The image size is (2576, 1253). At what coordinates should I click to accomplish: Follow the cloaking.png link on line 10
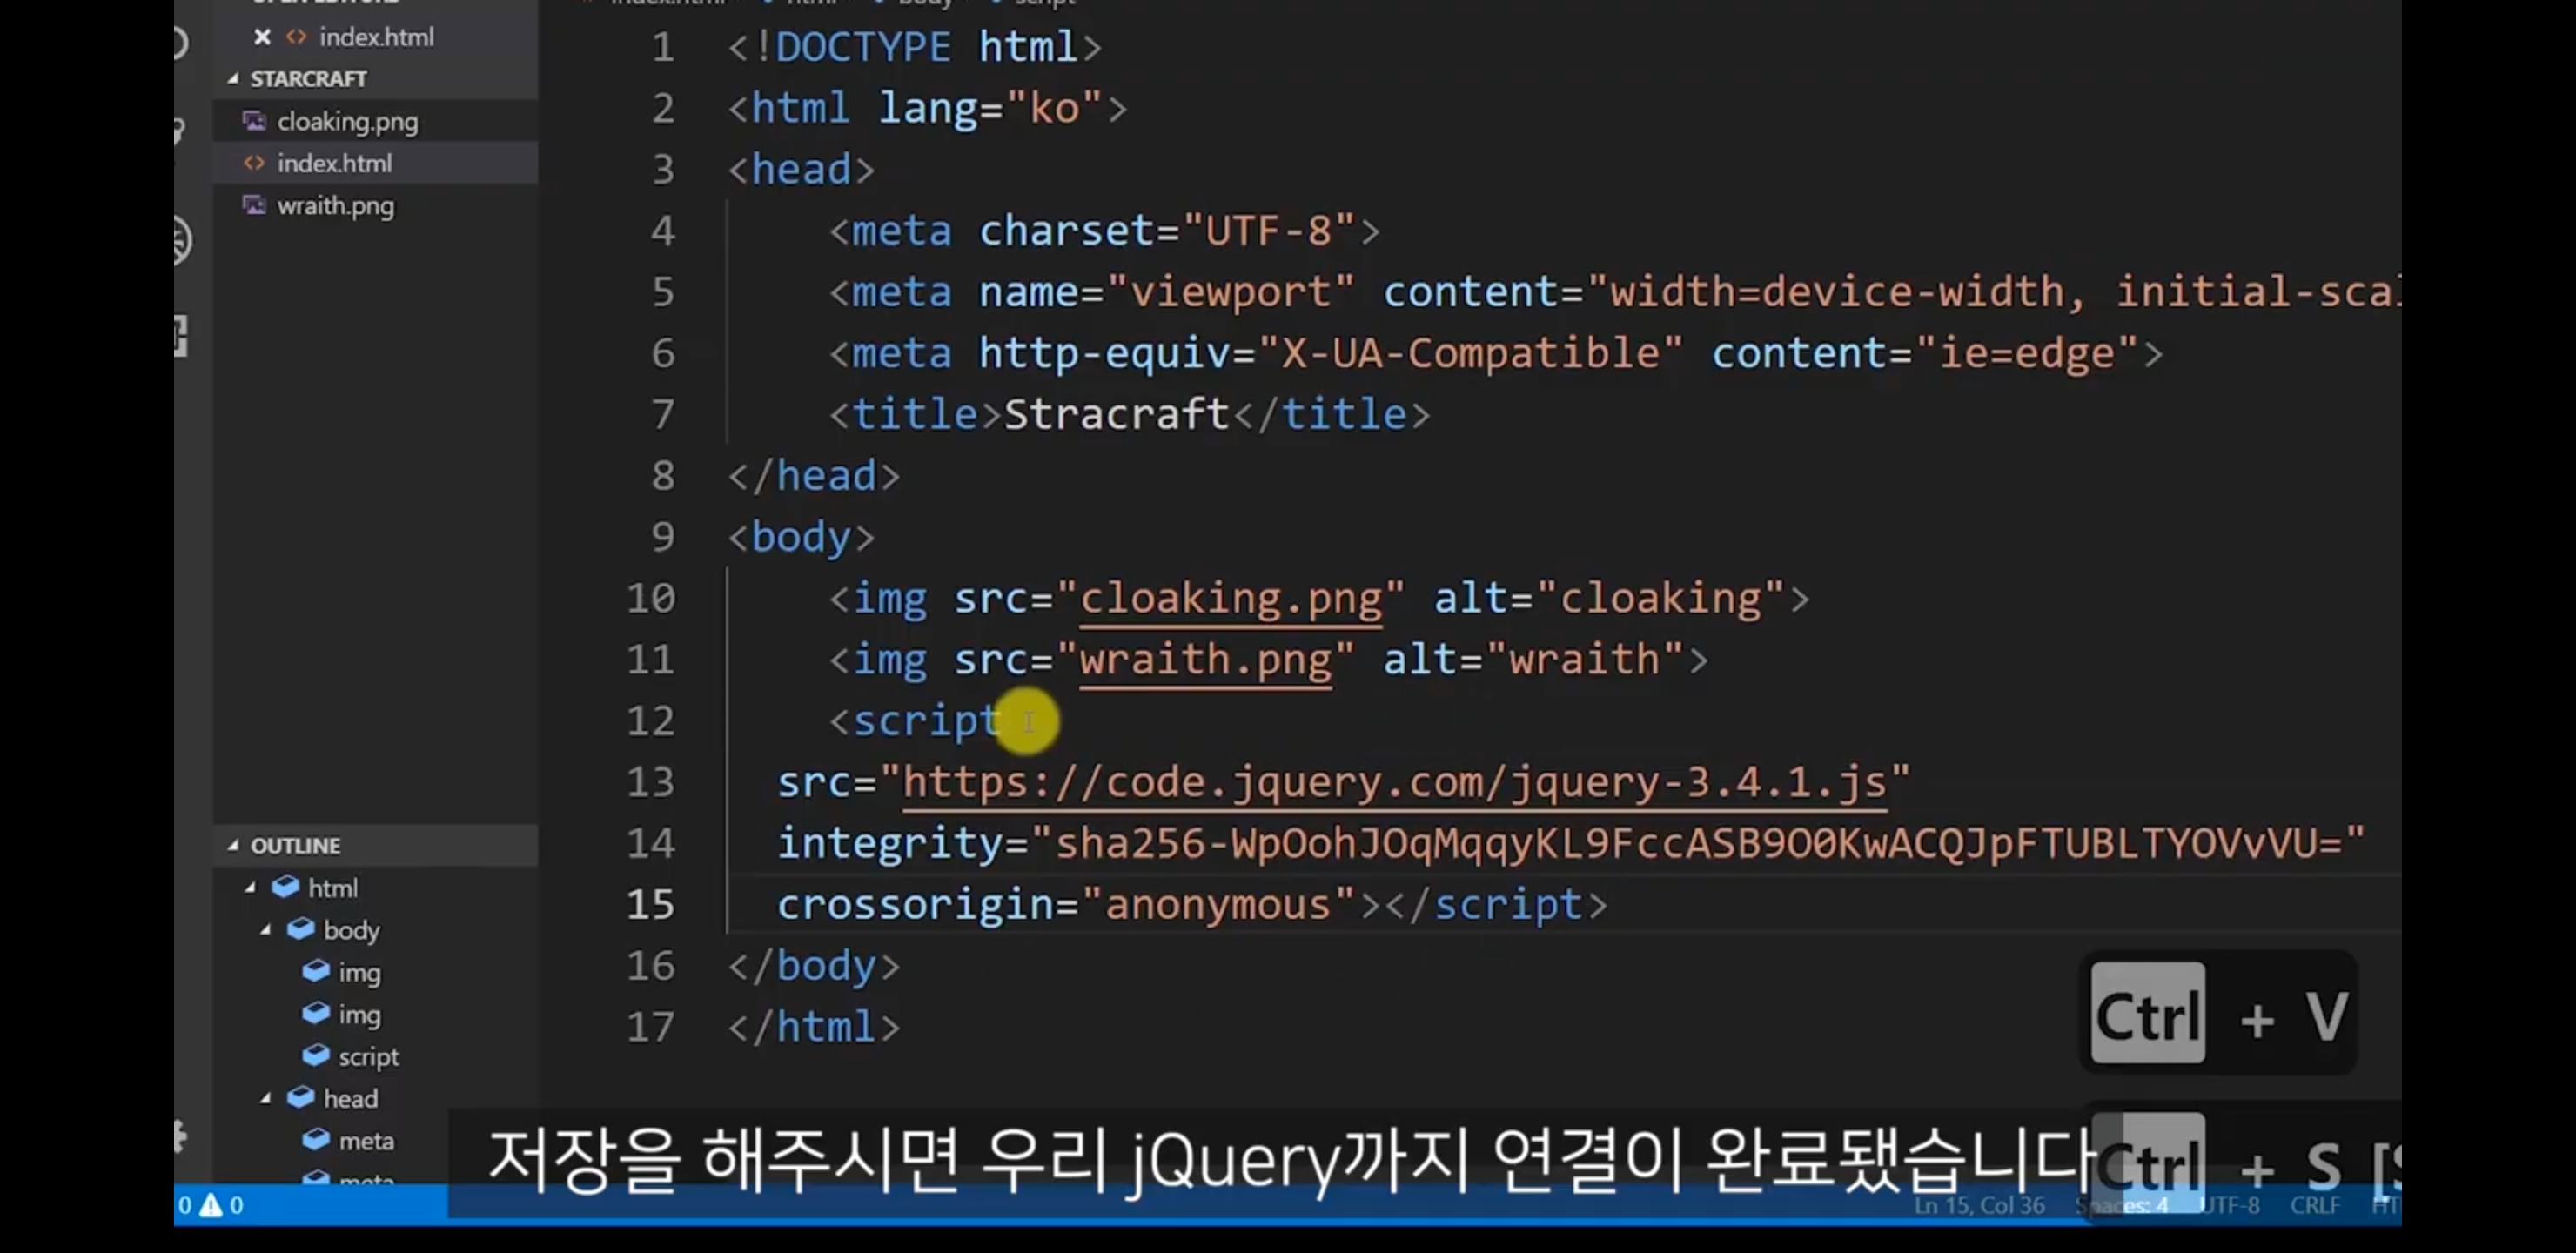click(1231, 599)
